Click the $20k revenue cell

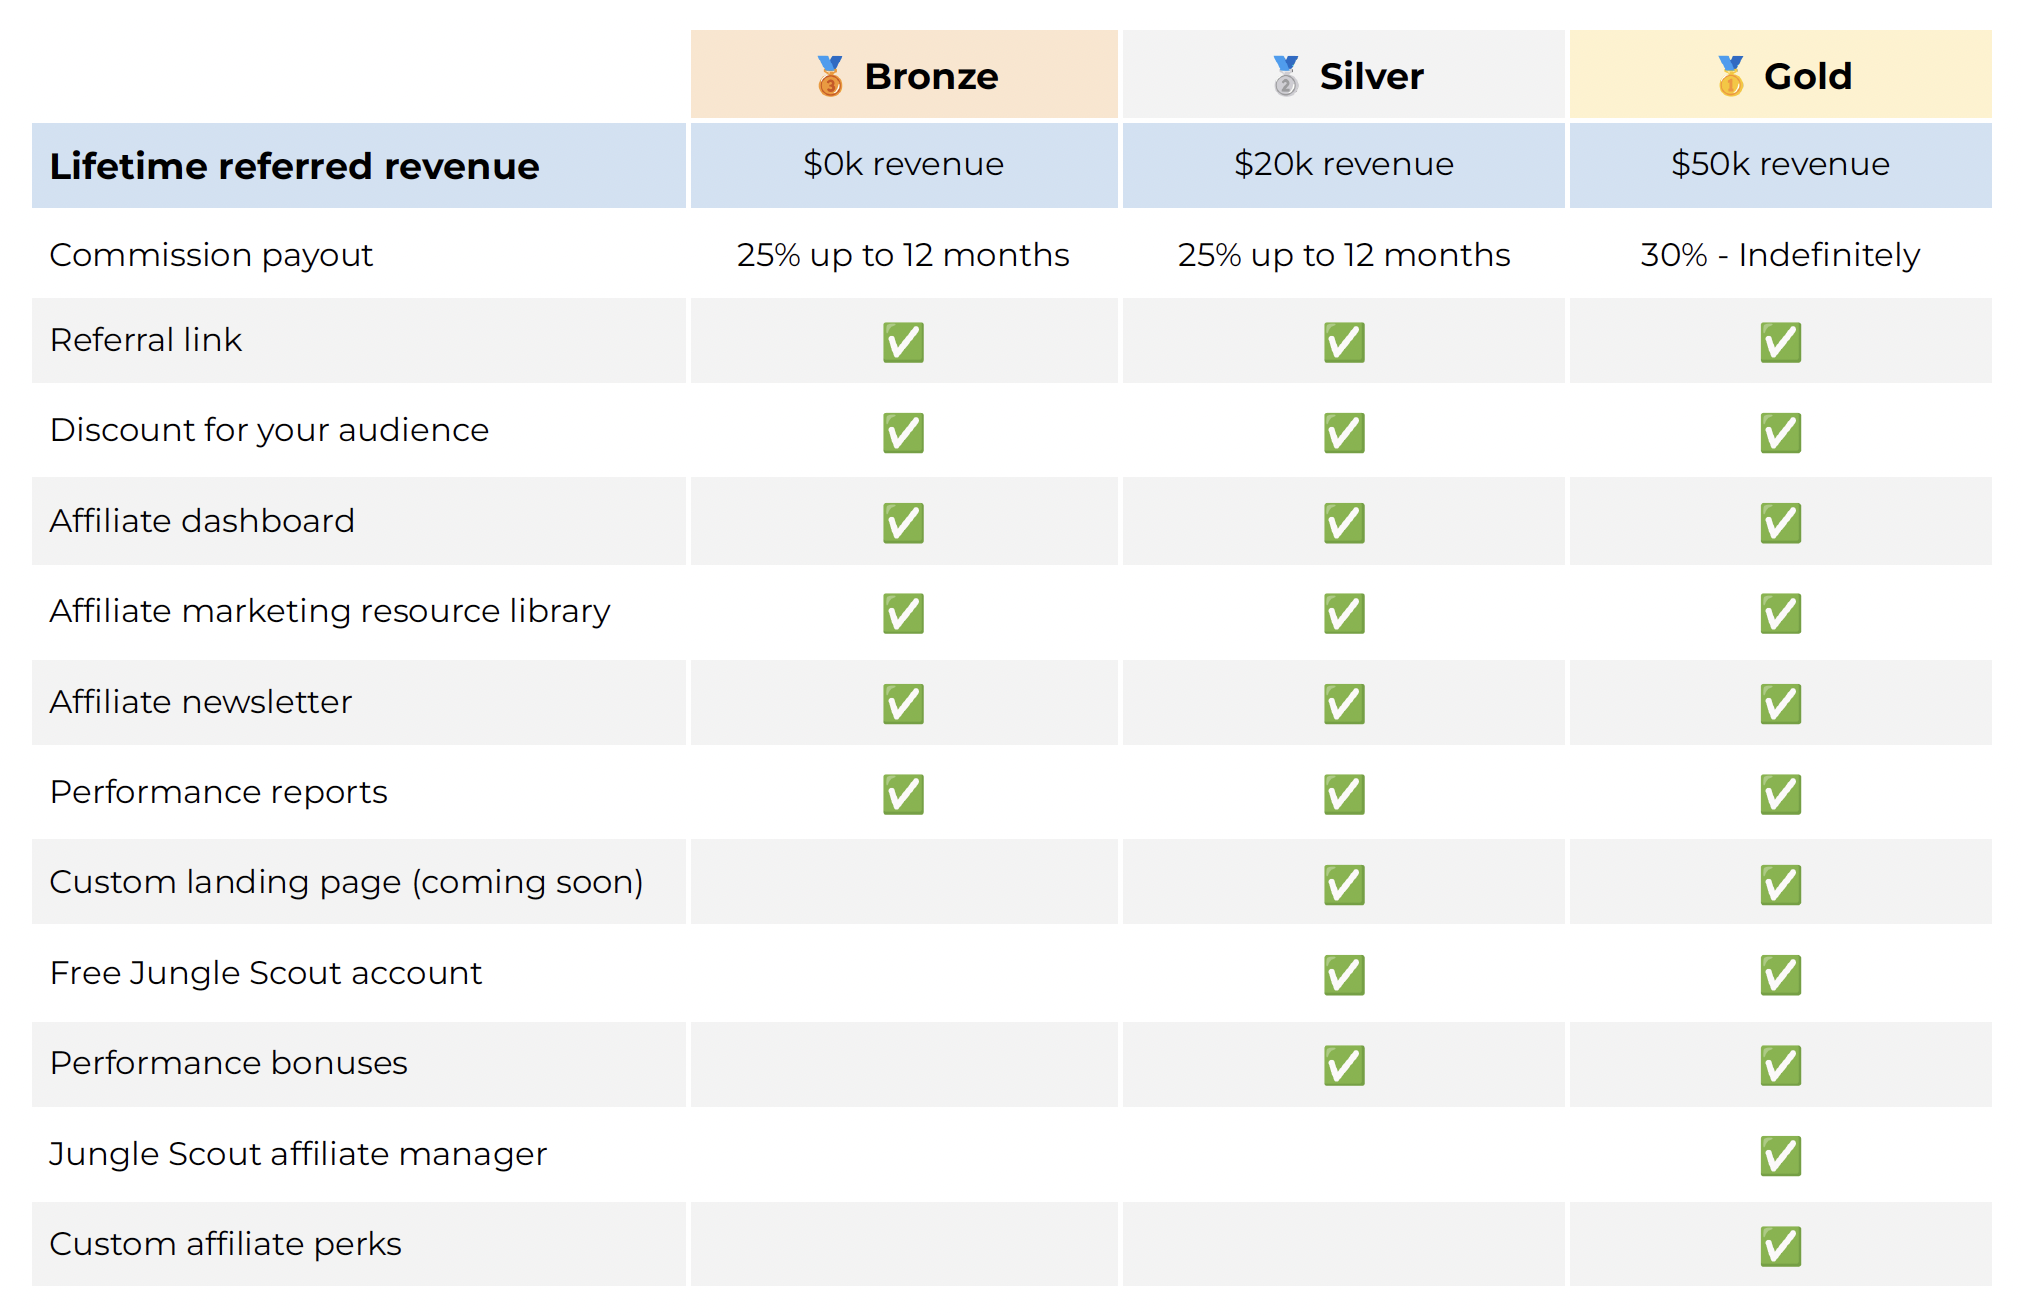pos(1344,165)
